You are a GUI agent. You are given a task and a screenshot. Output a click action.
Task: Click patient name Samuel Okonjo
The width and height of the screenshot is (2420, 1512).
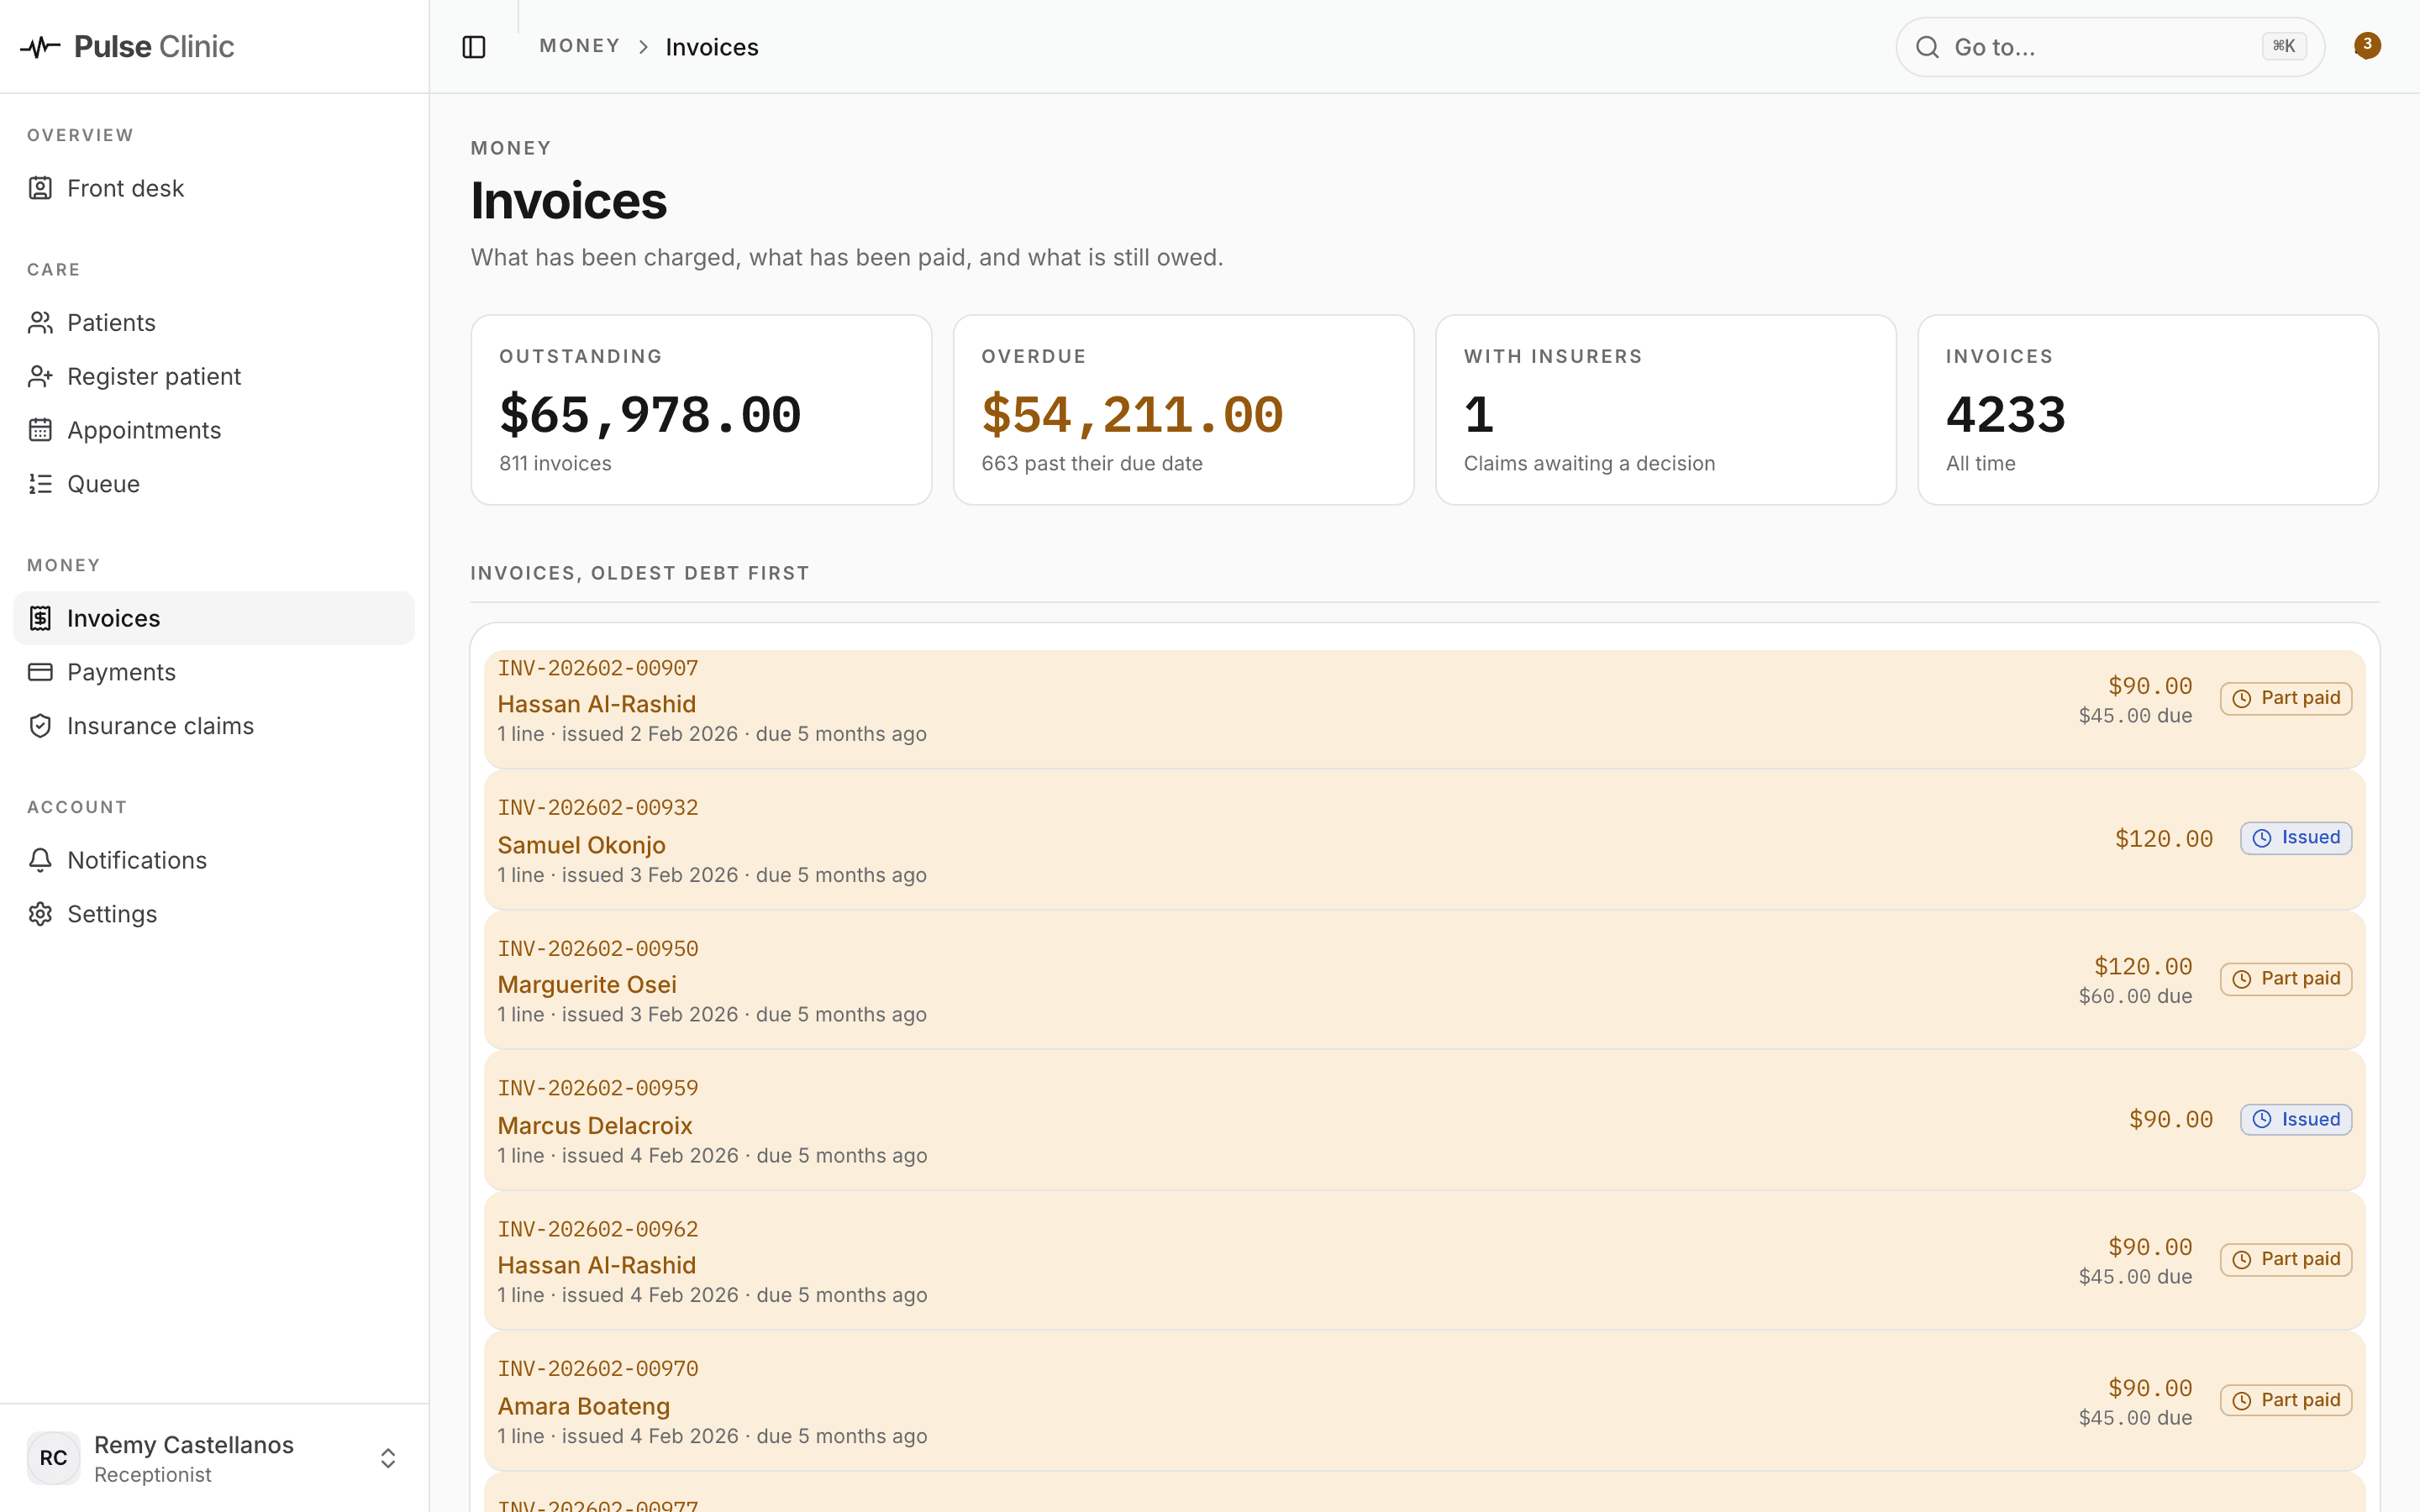581,845
